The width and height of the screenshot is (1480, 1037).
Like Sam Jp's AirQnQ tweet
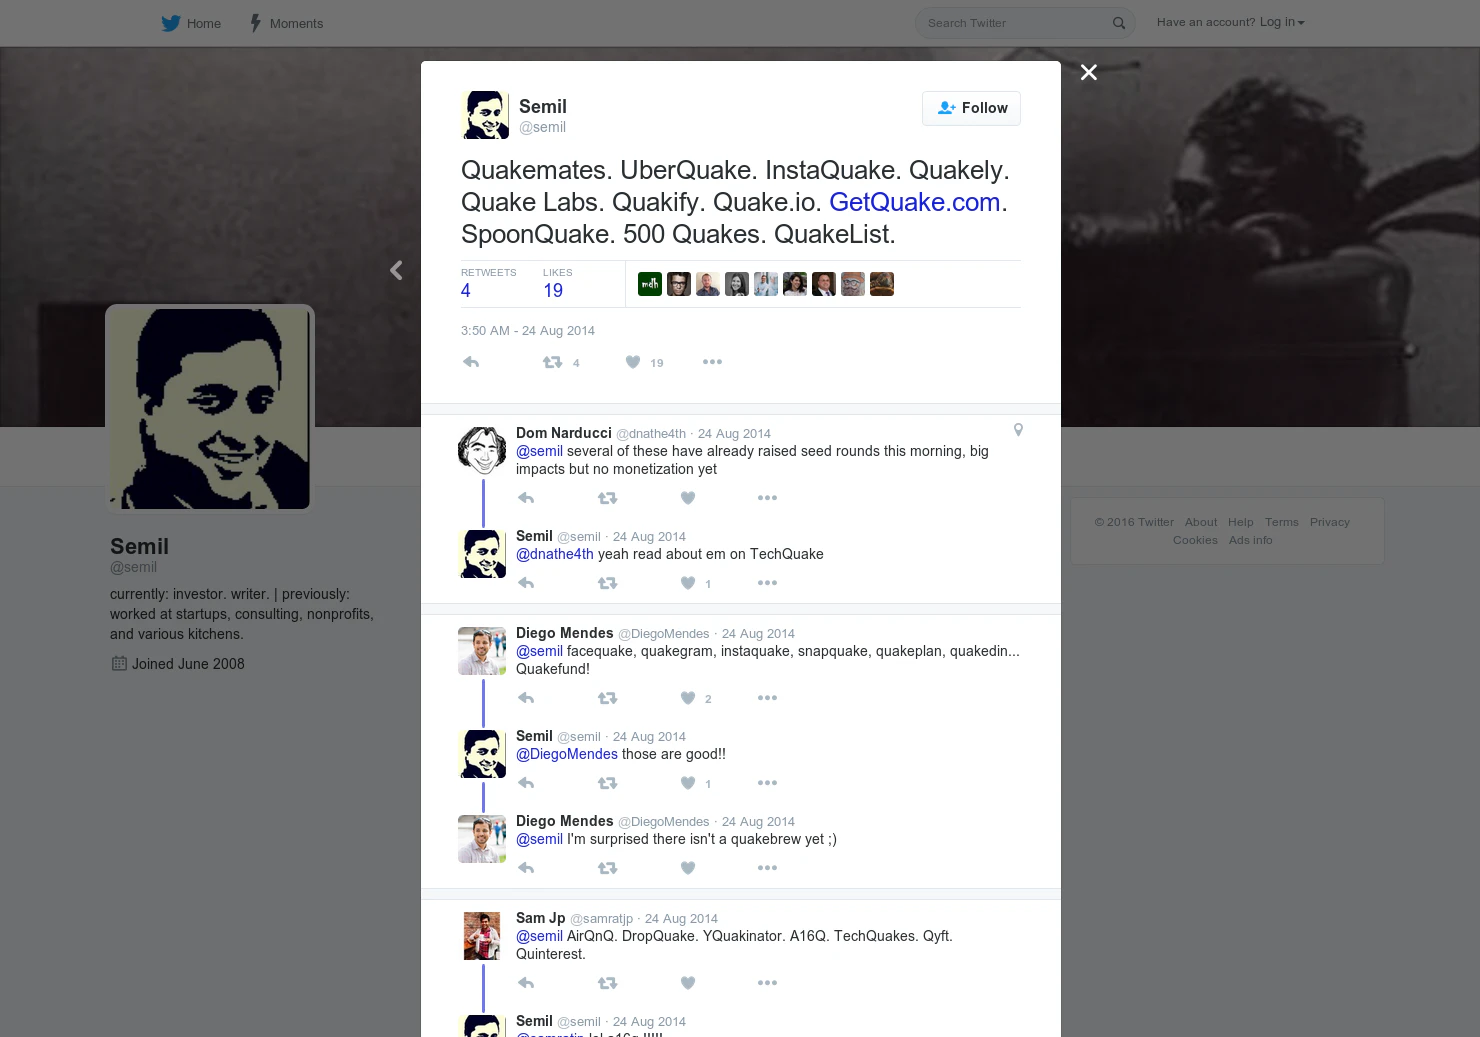(x=688, y=983)
